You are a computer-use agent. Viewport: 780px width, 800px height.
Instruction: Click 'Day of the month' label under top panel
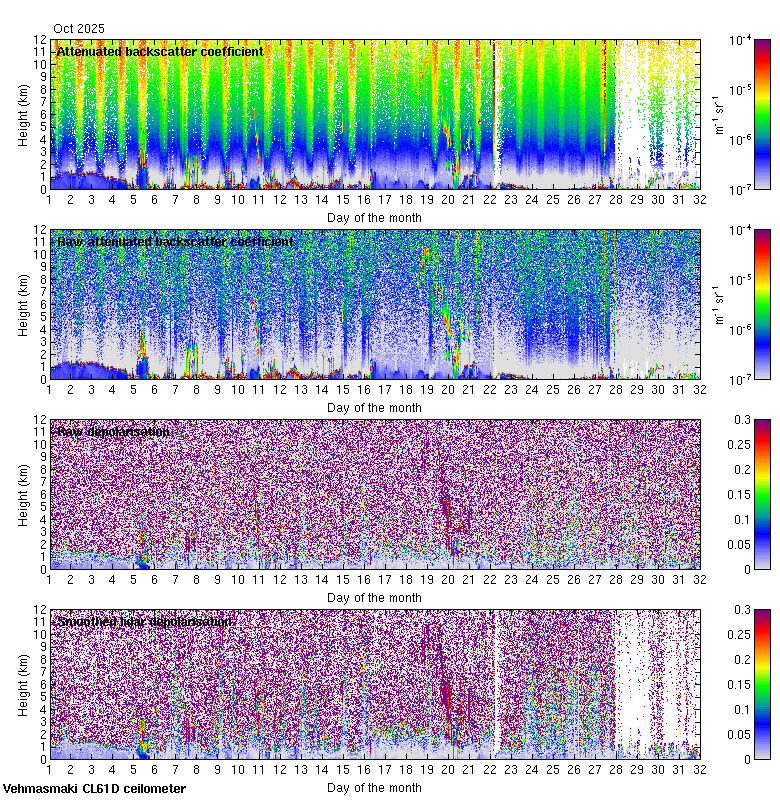point(374,218)
